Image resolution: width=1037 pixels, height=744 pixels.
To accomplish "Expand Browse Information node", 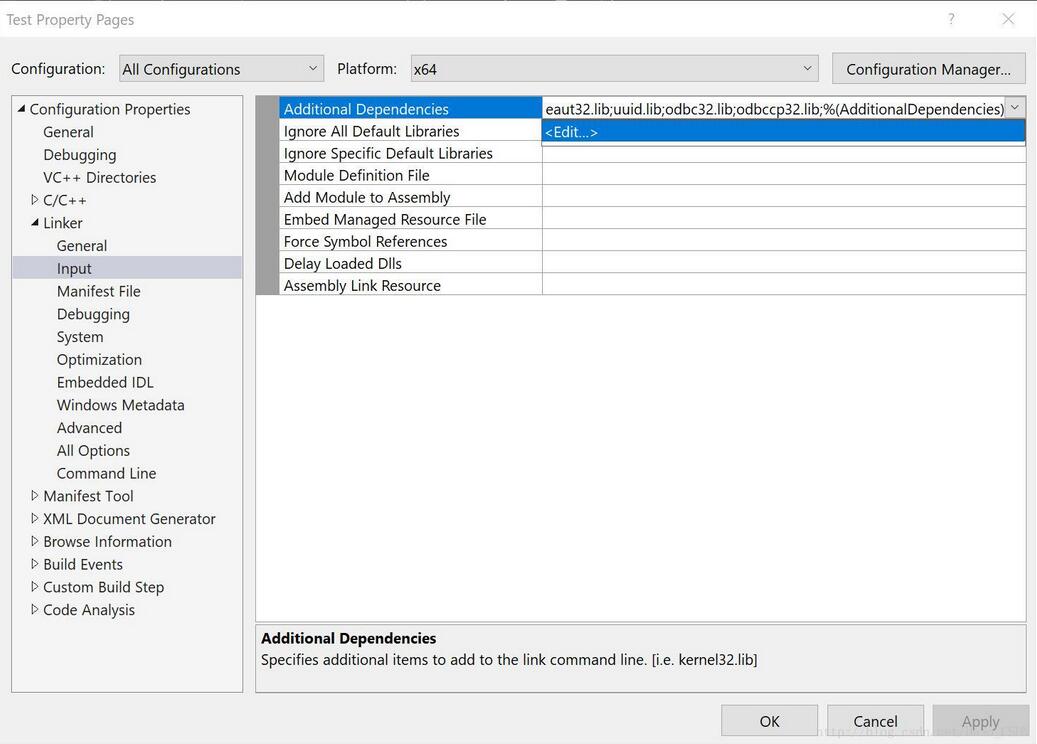I will (x=34, y=541).
